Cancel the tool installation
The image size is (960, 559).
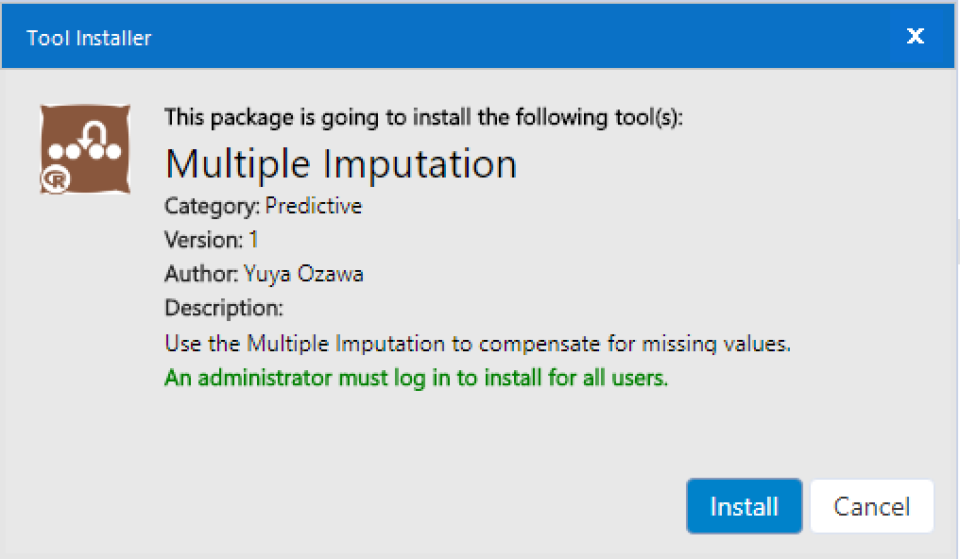871,506
